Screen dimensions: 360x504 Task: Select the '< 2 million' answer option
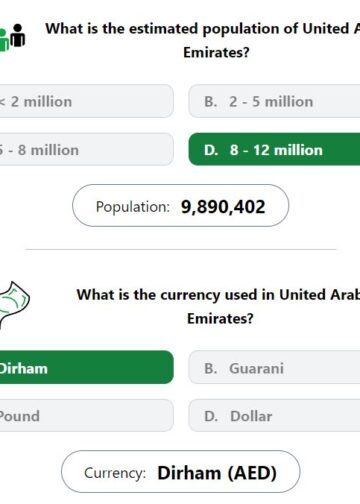tap(86, 101)
